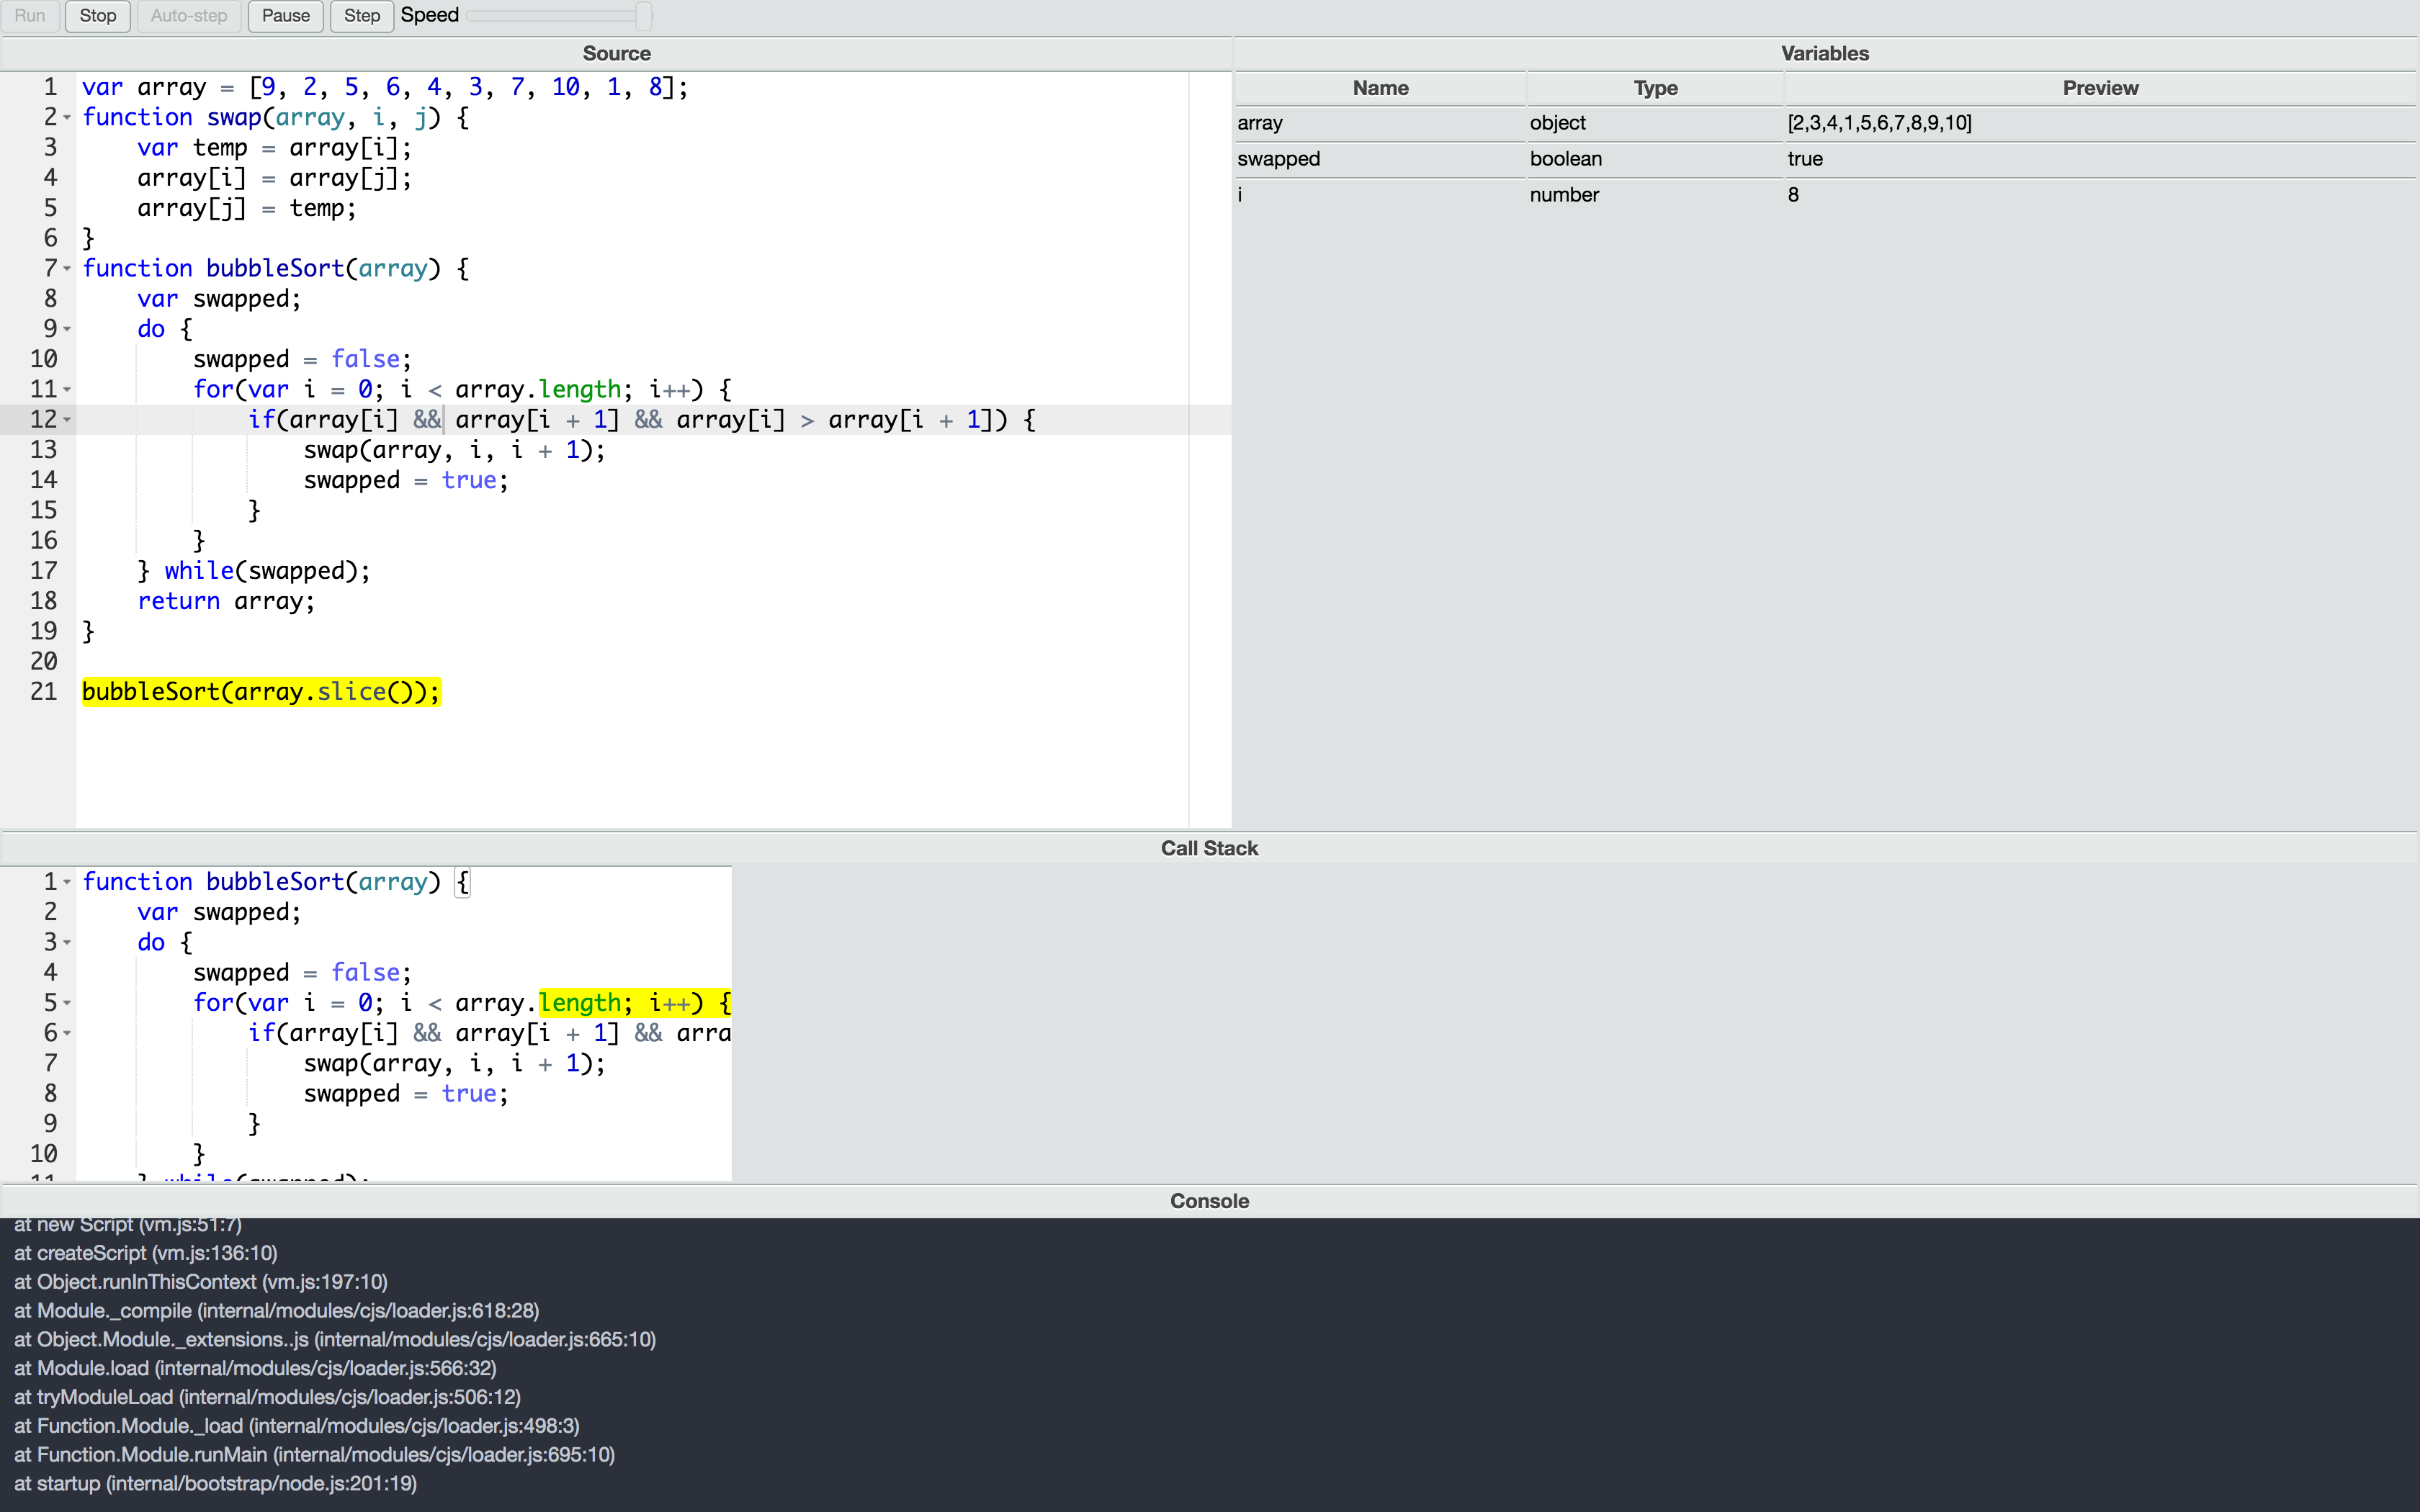Click the Type column header

pyautogui.click(x=1655, y=88)
